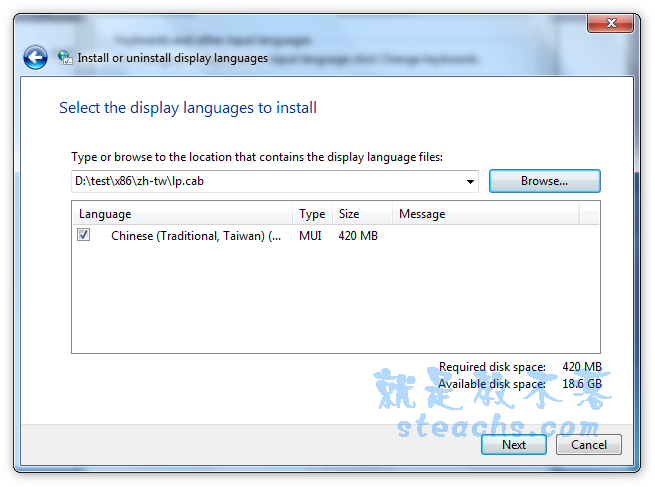This screenshot has width=655, height=487.
Task: Open the Browse... file picker
Action: tap(545, 181)
